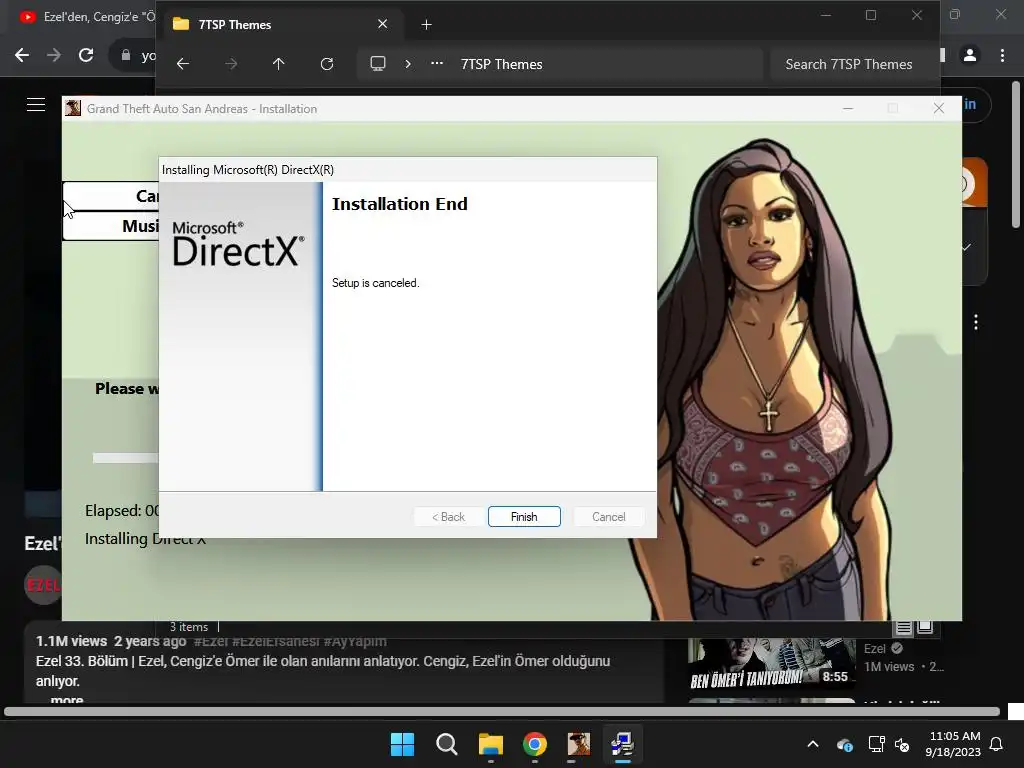Viewport: 1024px width, 768px height.
Task: Click the muted volume tray icon
Action: (x=902, y=744)
